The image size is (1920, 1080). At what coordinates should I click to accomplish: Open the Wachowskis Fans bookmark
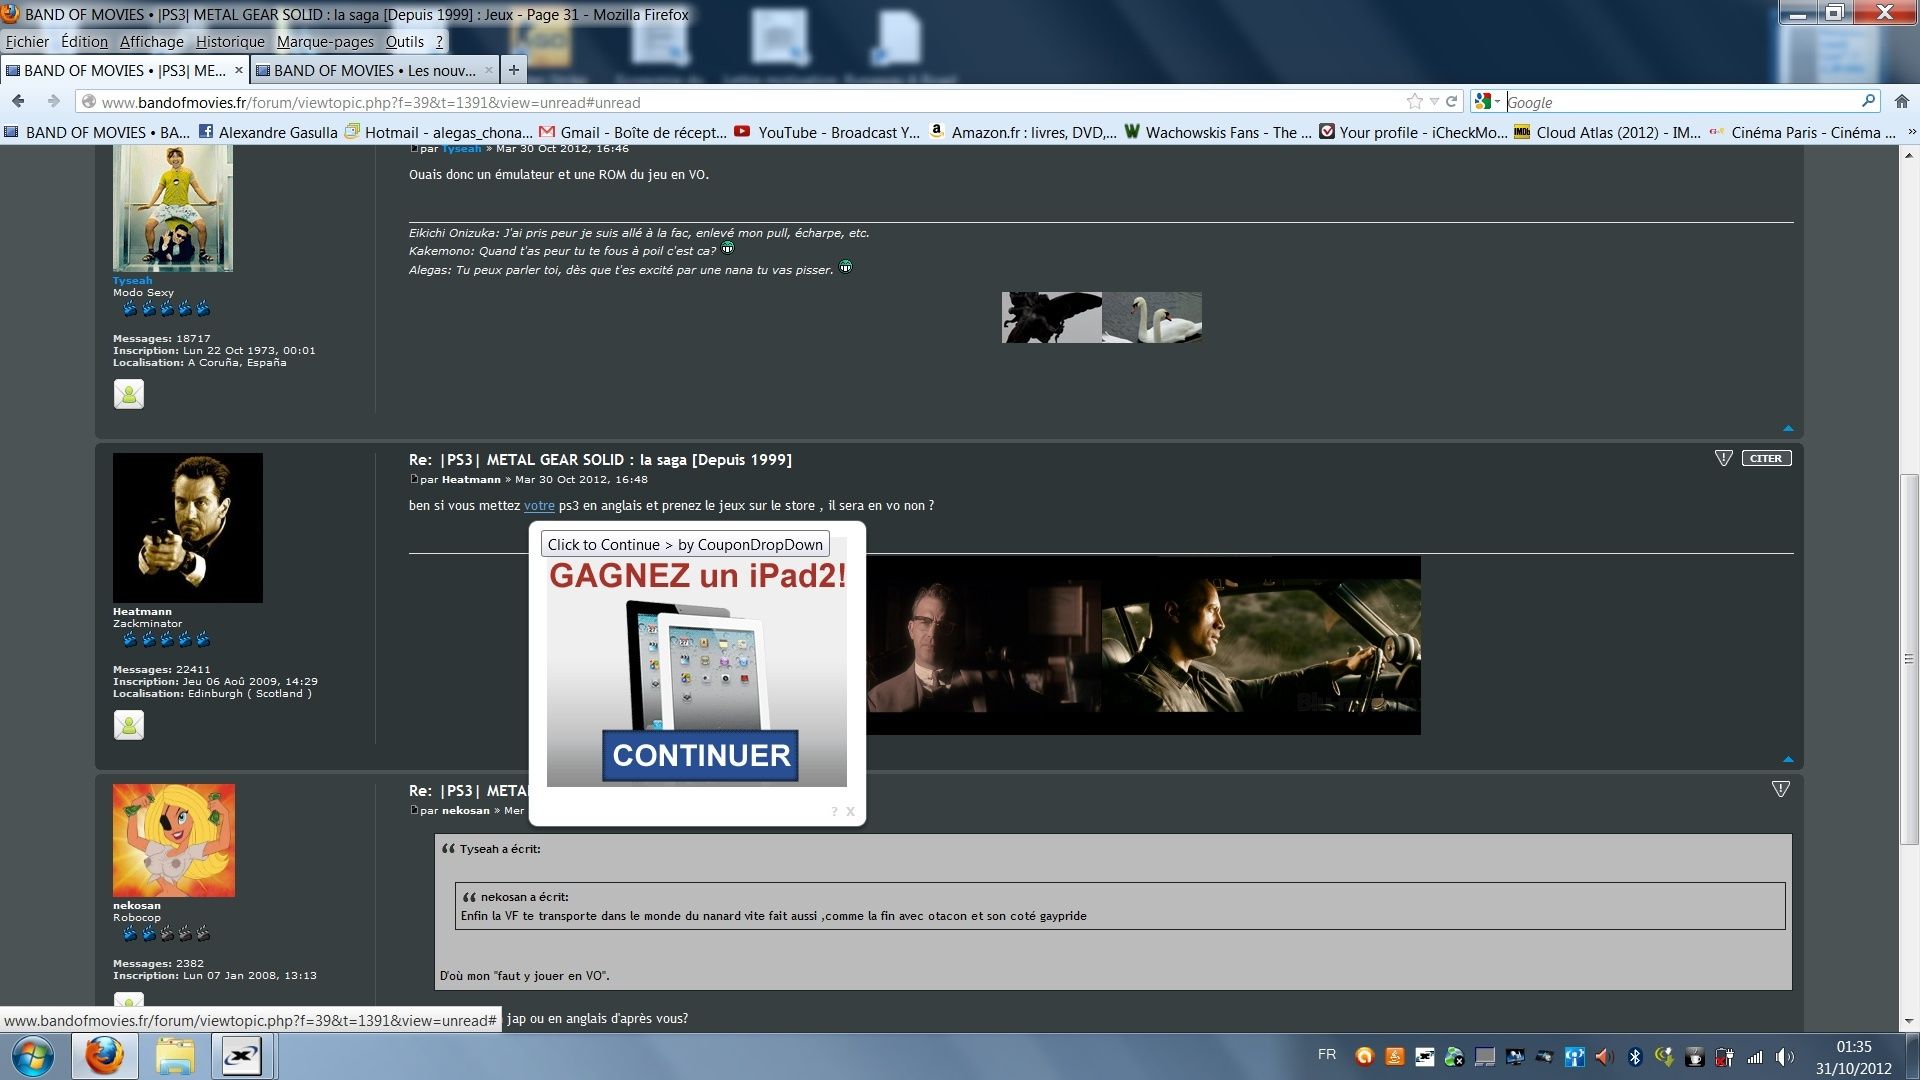point(1218,132)
